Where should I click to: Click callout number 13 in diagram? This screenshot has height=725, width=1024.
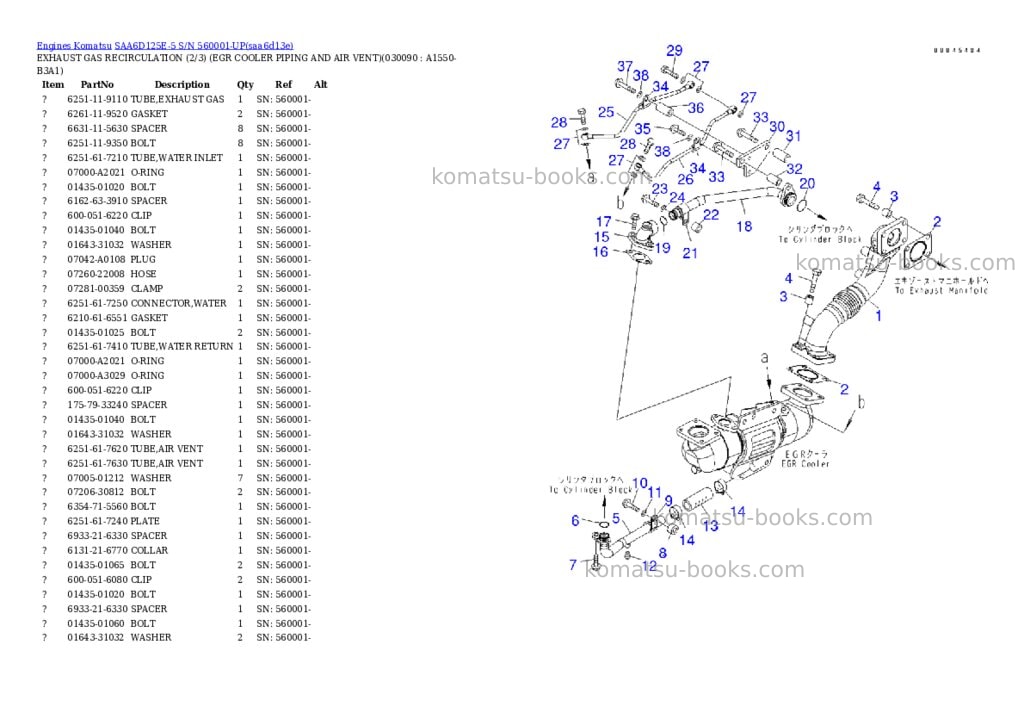[711, 525]
